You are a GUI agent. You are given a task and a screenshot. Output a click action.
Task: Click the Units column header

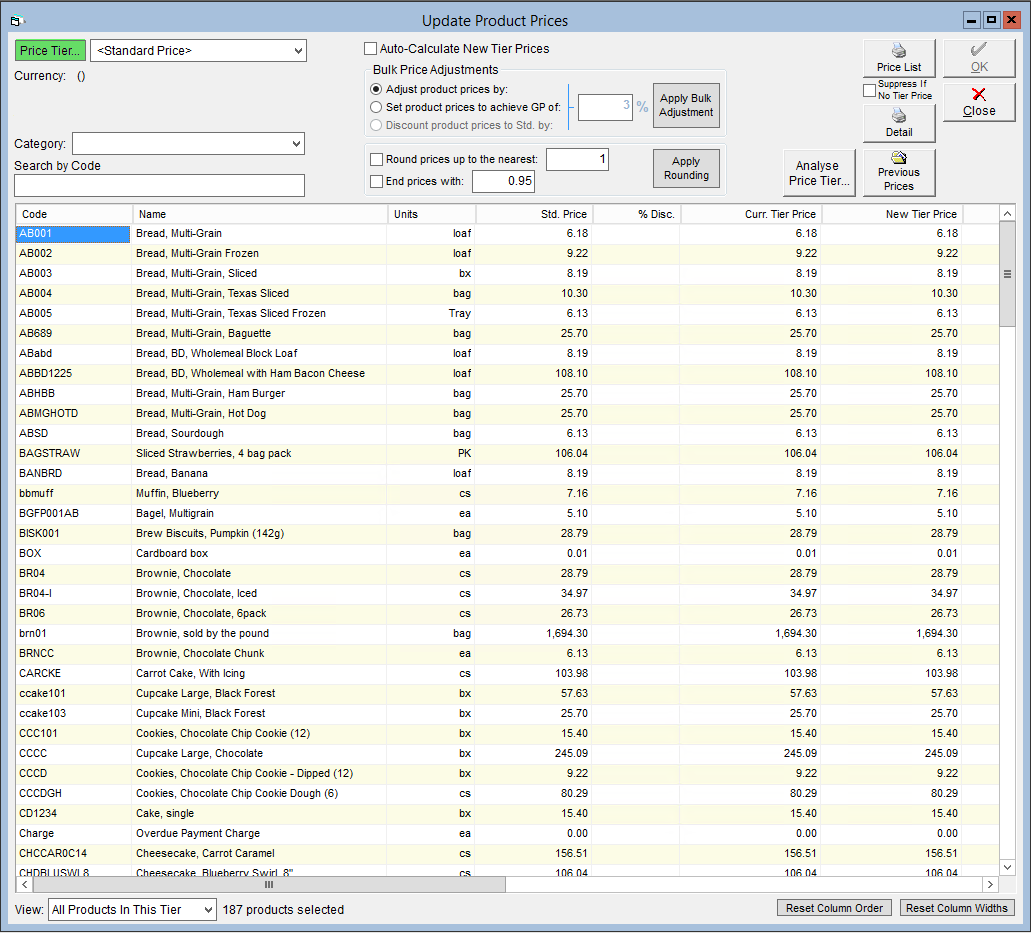click(431, 214)
